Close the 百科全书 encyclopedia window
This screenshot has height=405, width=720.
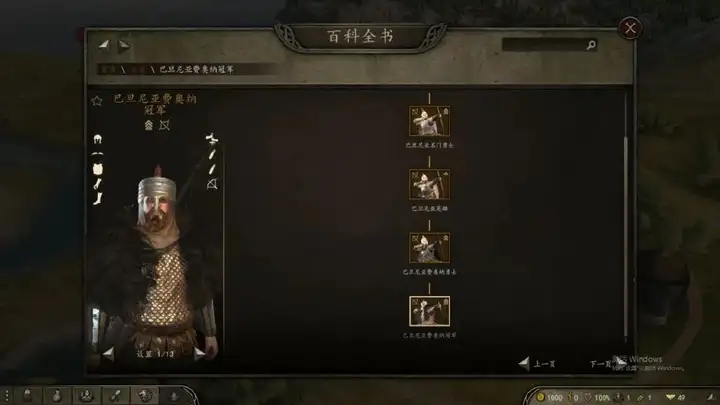point(630,28)
